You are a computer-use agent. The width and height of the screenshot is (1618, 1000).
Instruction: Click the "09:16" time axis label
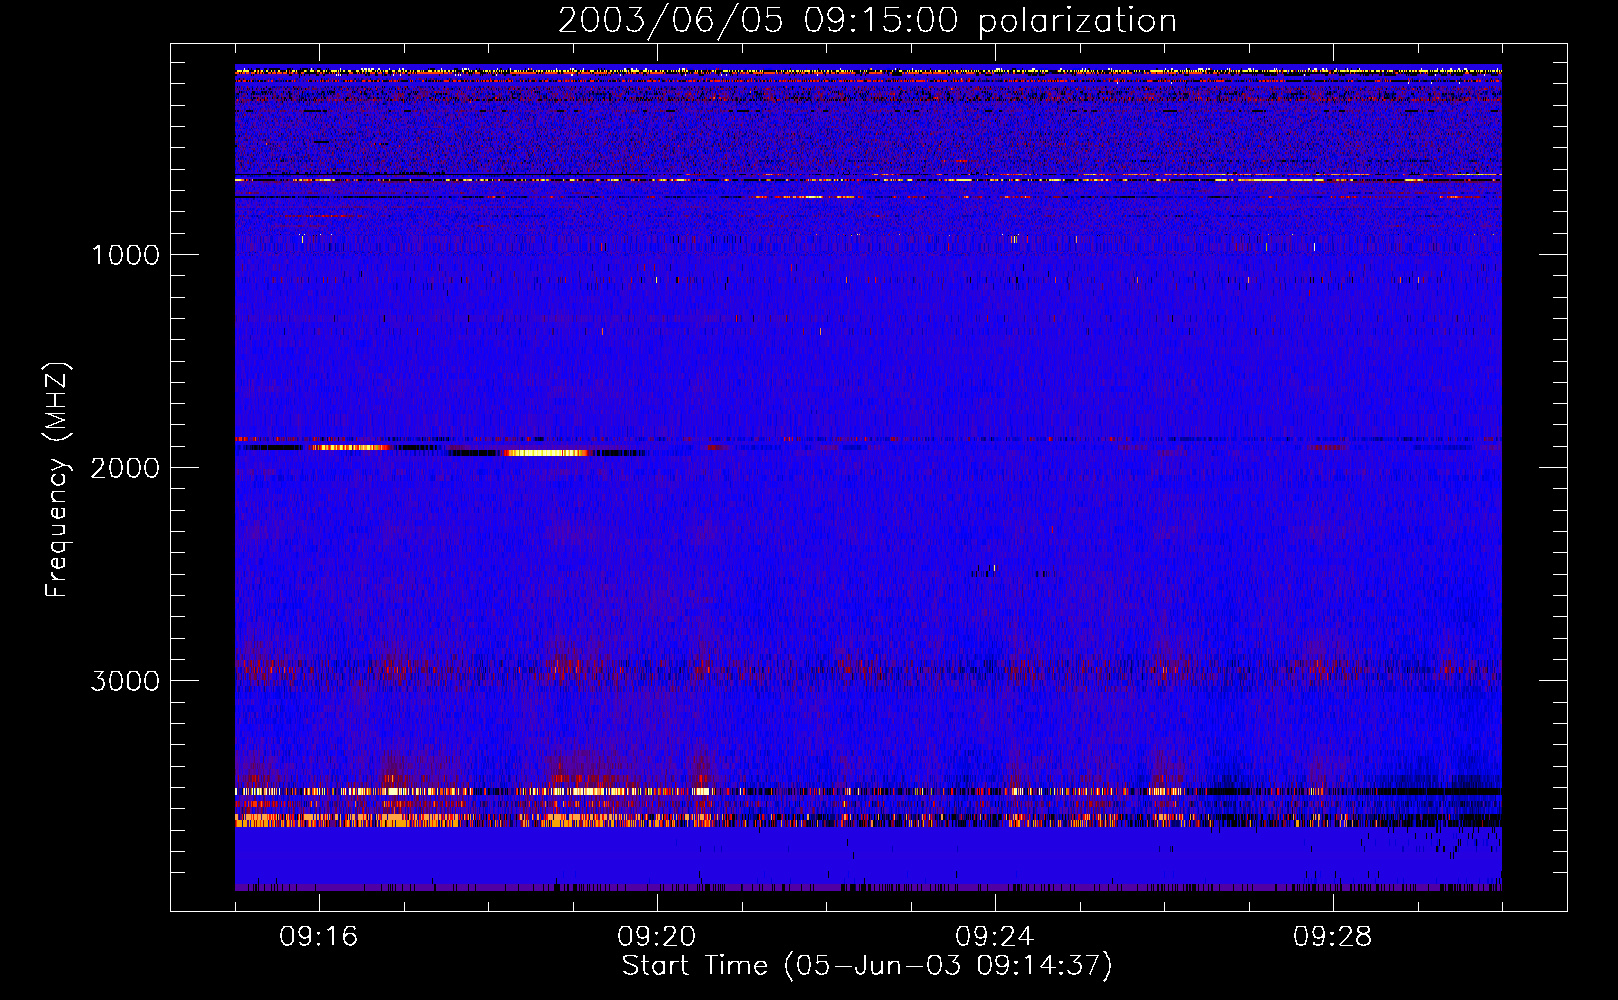[319, 937]
